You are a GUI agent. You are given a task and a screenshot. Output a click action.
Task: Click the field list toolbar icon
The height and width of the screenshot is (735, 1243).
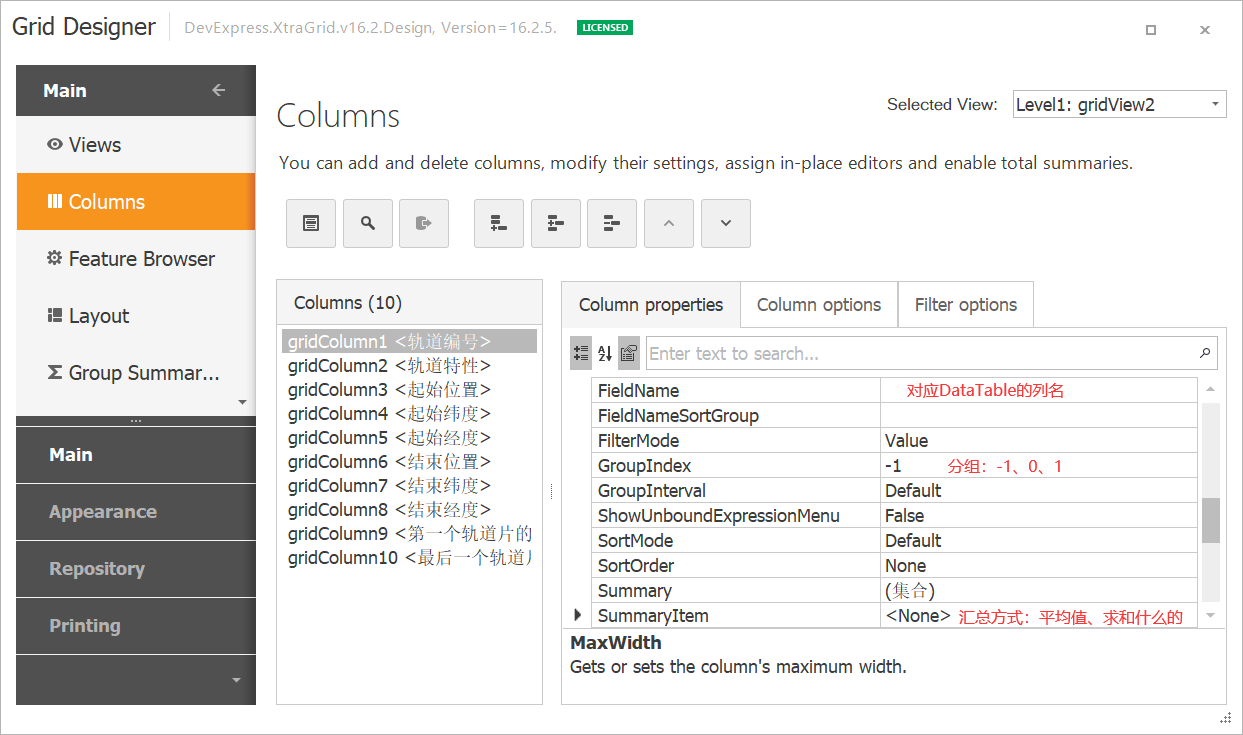311,223
